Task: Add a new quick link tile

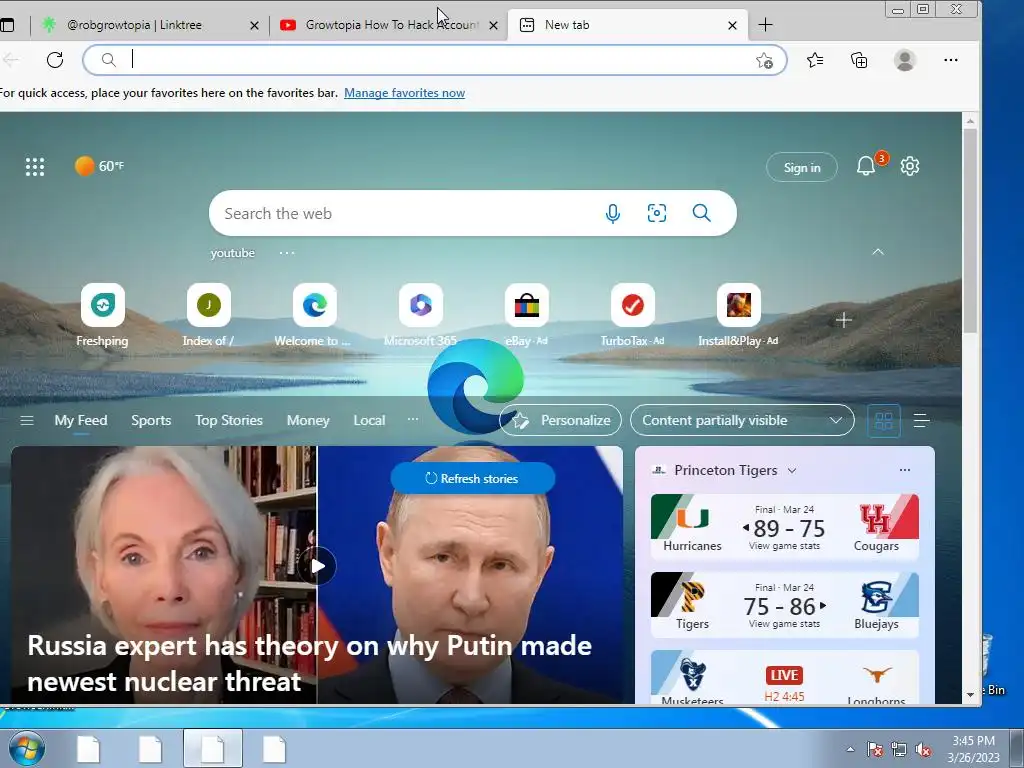Action: click(x=843, y=320)
